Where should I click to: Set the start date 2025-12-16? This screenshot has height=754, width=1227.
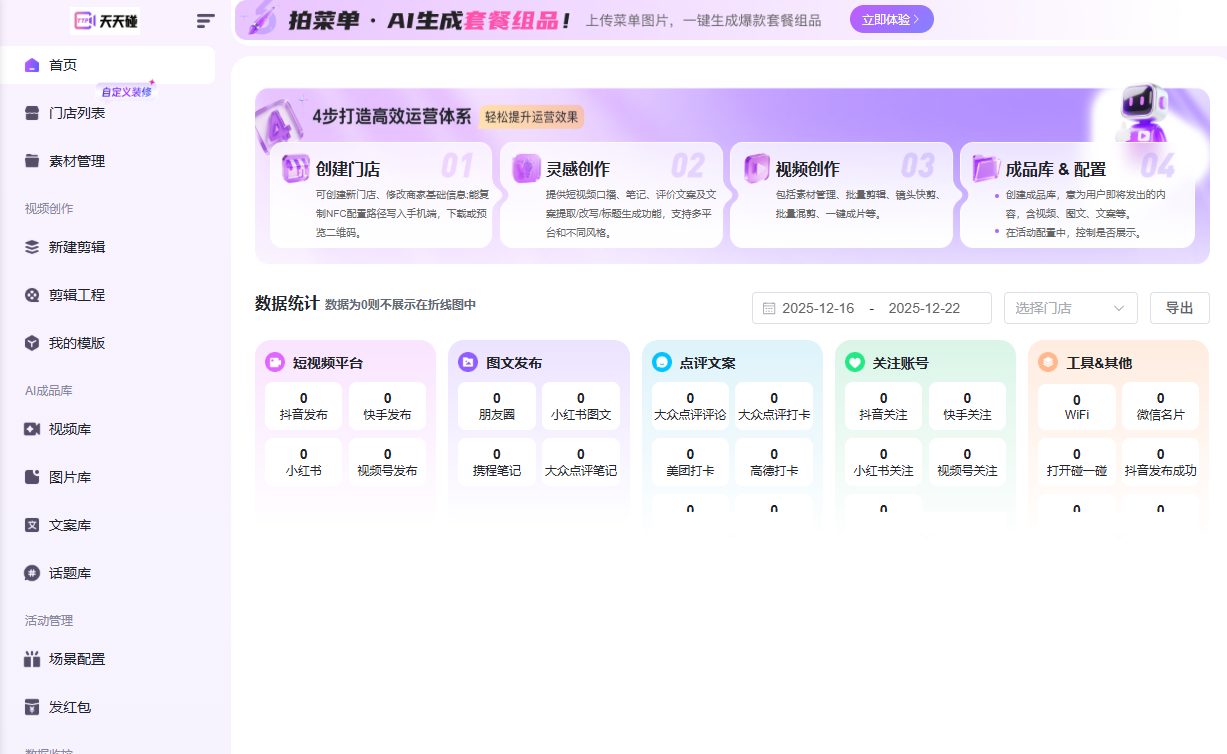818,308
